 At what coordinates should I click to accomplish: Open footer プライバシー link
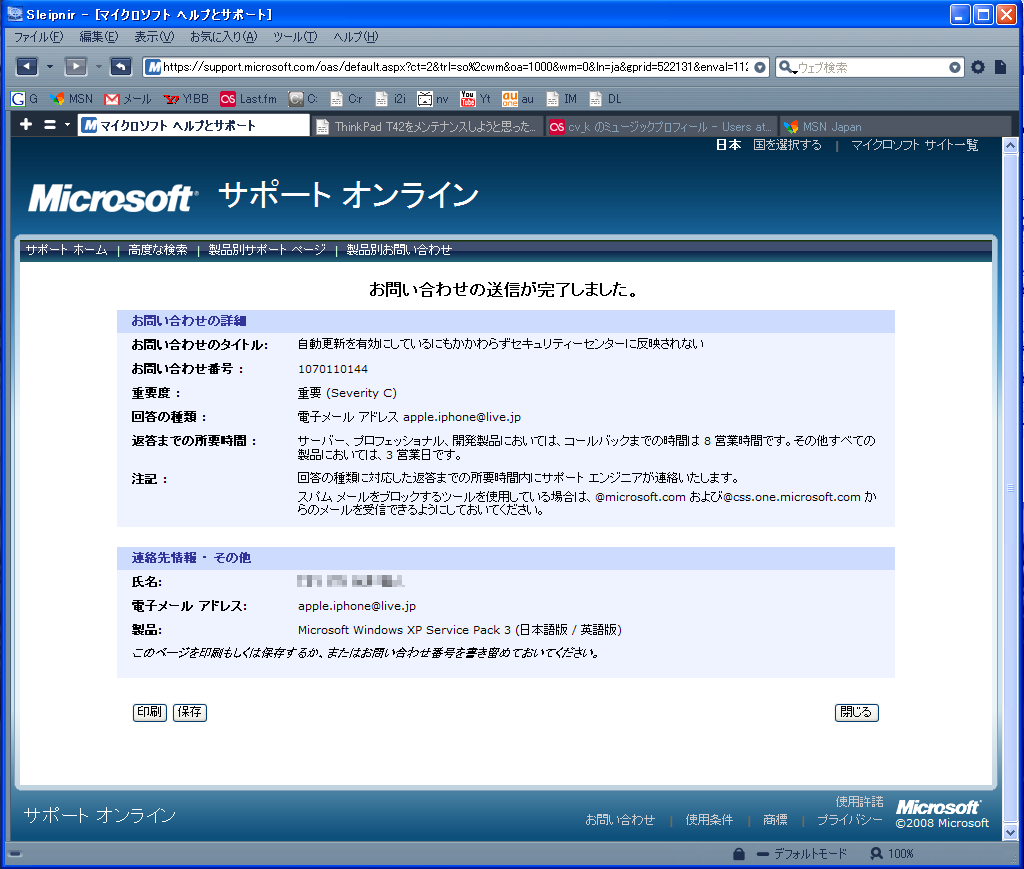(x=850, y=819)
